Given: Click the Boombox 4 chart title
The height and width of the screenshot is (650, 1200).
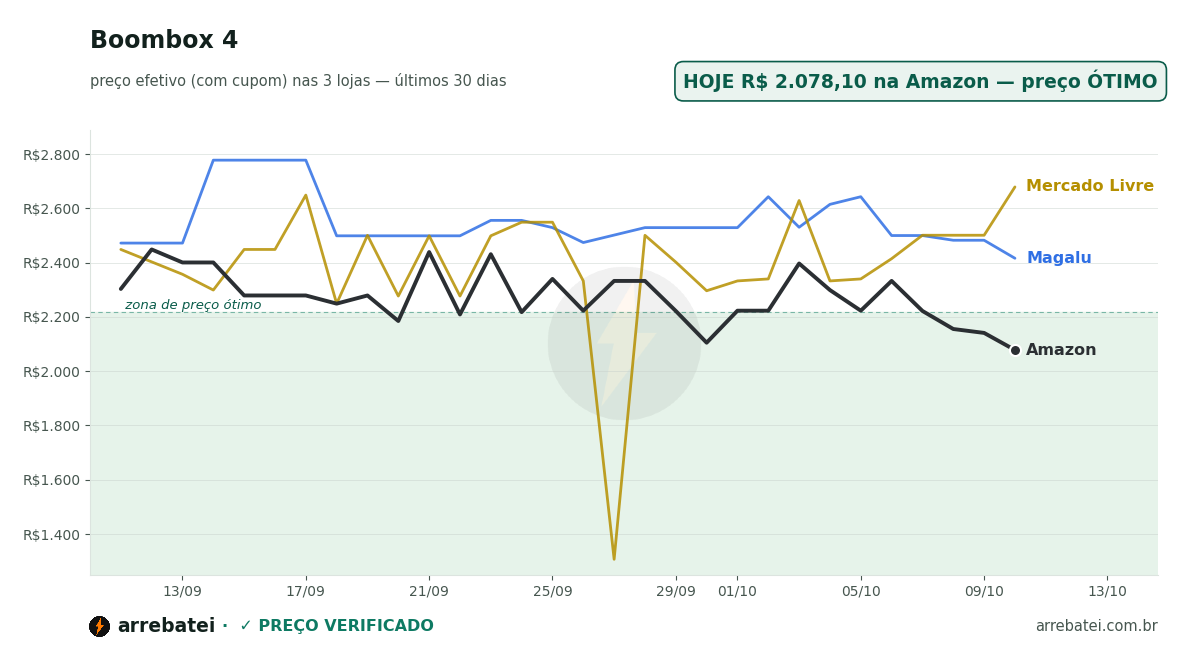Looking at the screenshot, I should click(164, 41).
